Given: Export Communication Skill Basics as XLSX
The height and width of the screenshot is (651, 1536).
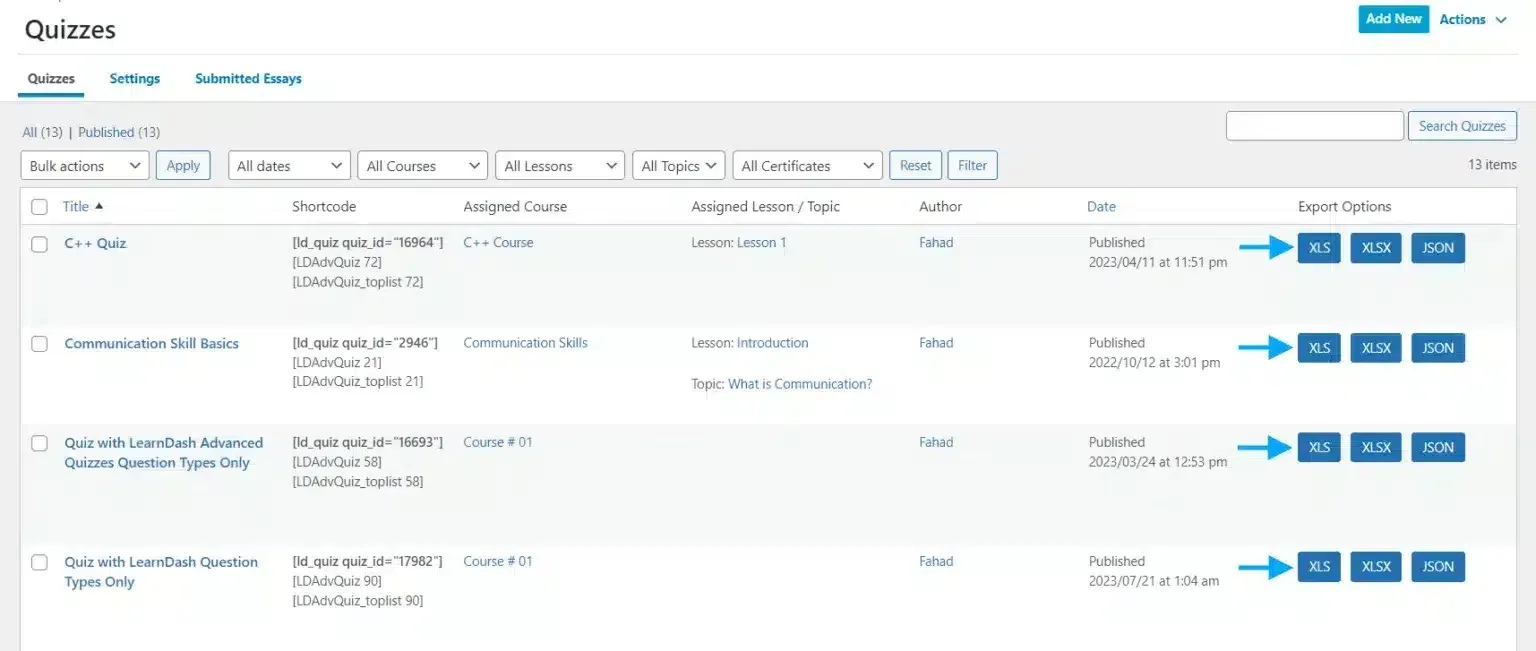Looking at the screenshot, I should (1375, 348).
